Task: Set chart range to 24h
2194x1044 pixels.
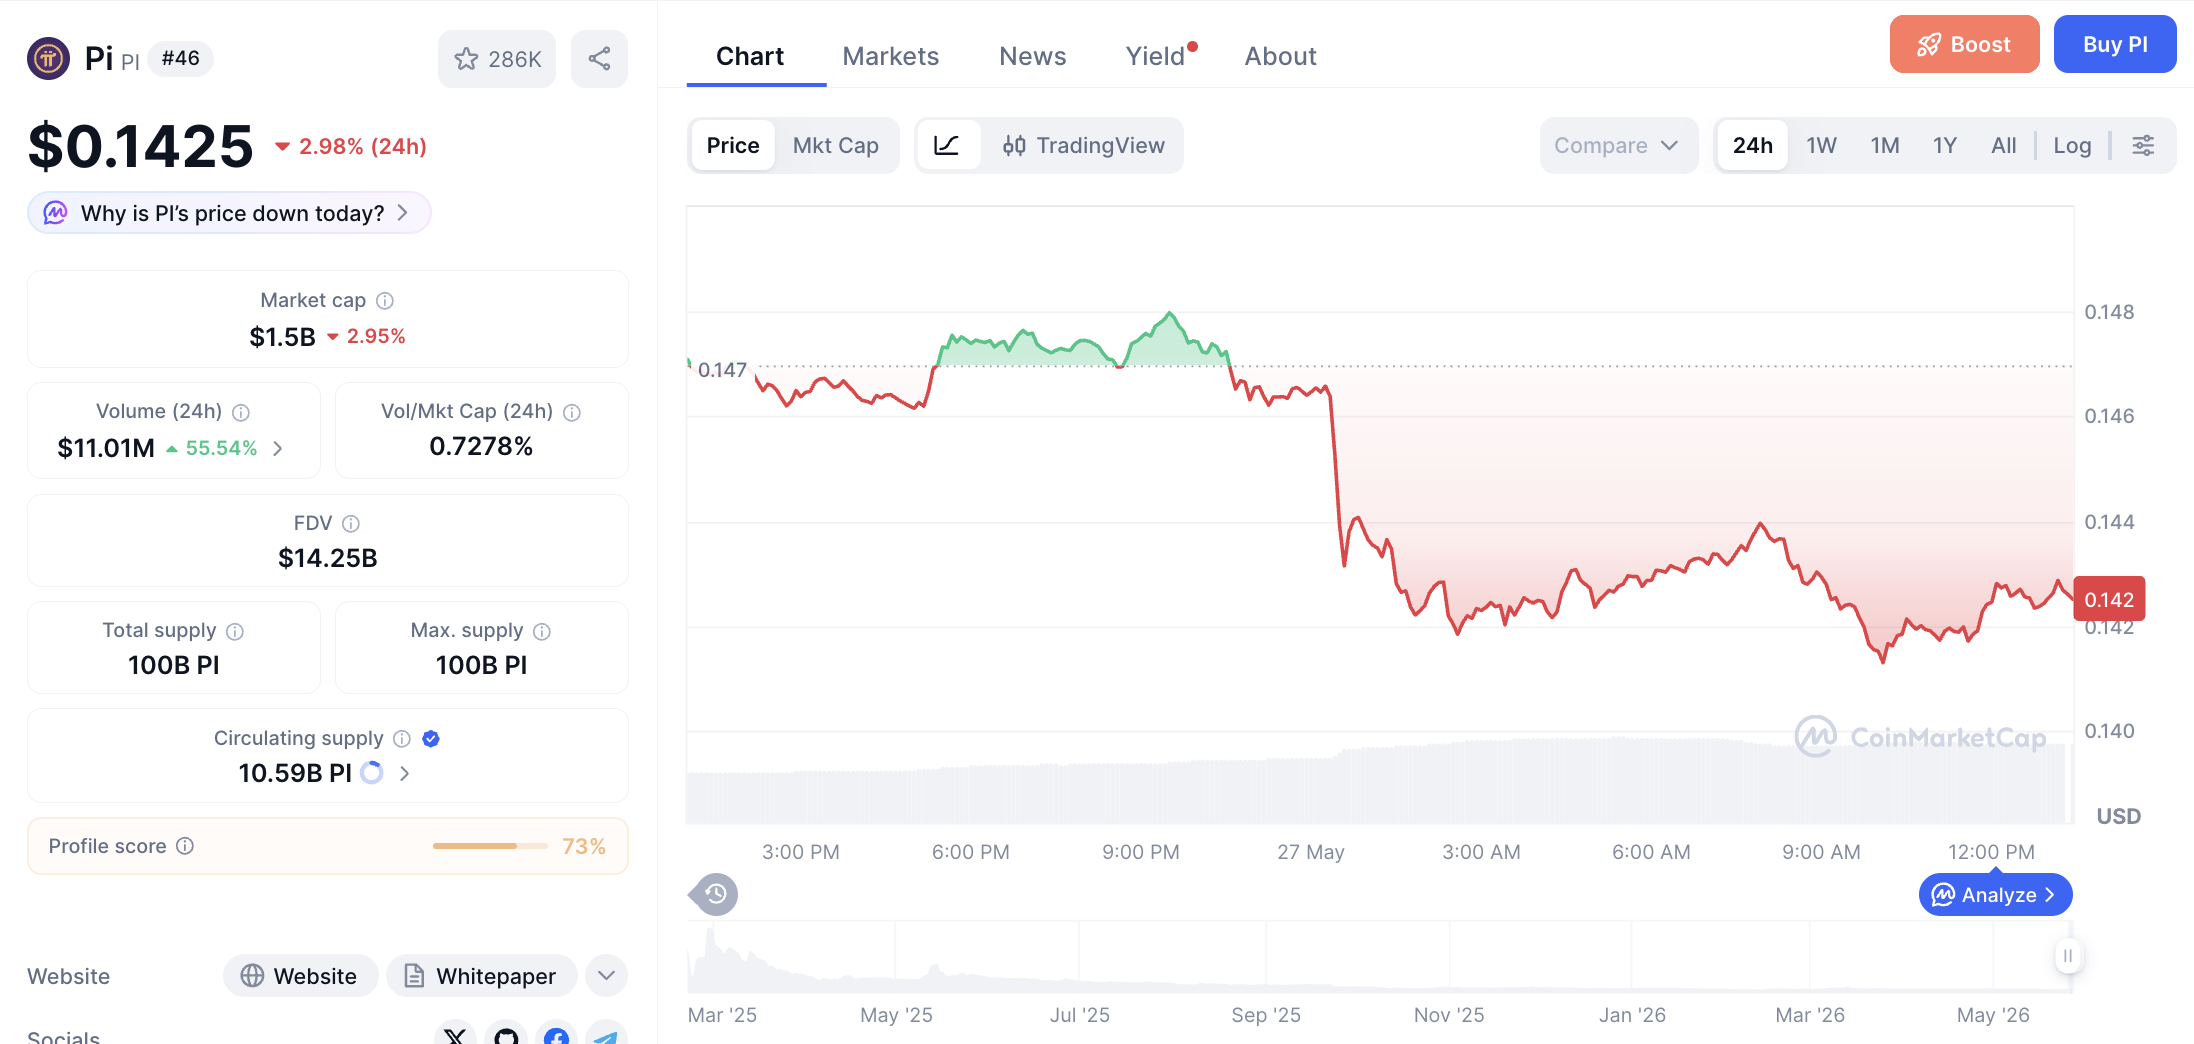Action: 1753,145
